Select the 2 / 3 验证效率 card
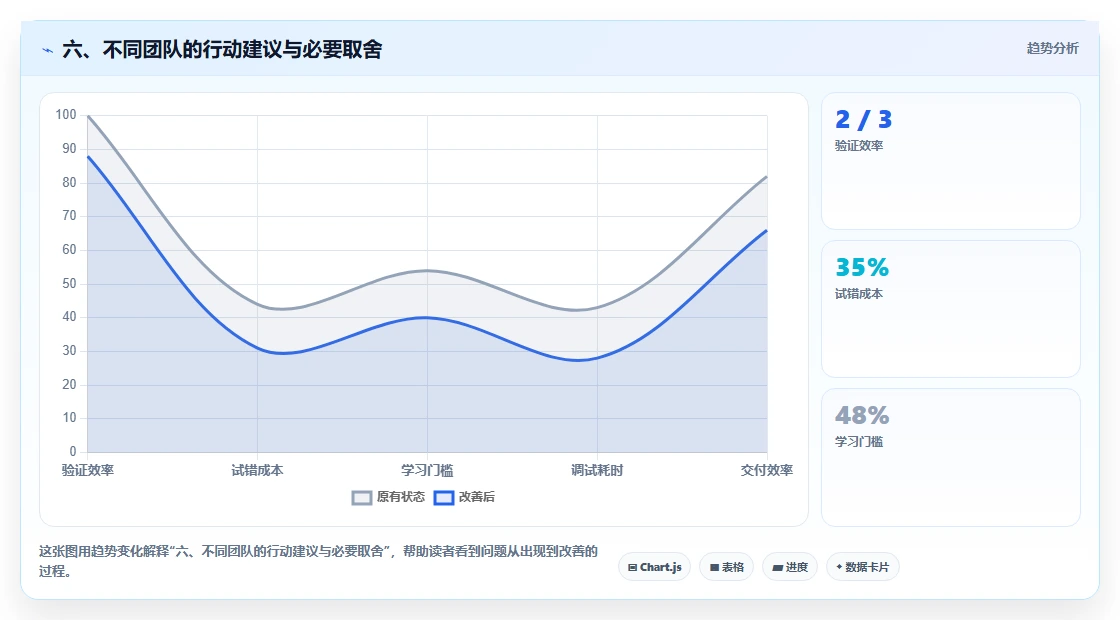Viewport: 1120px width, 620px height. [951, 161]
